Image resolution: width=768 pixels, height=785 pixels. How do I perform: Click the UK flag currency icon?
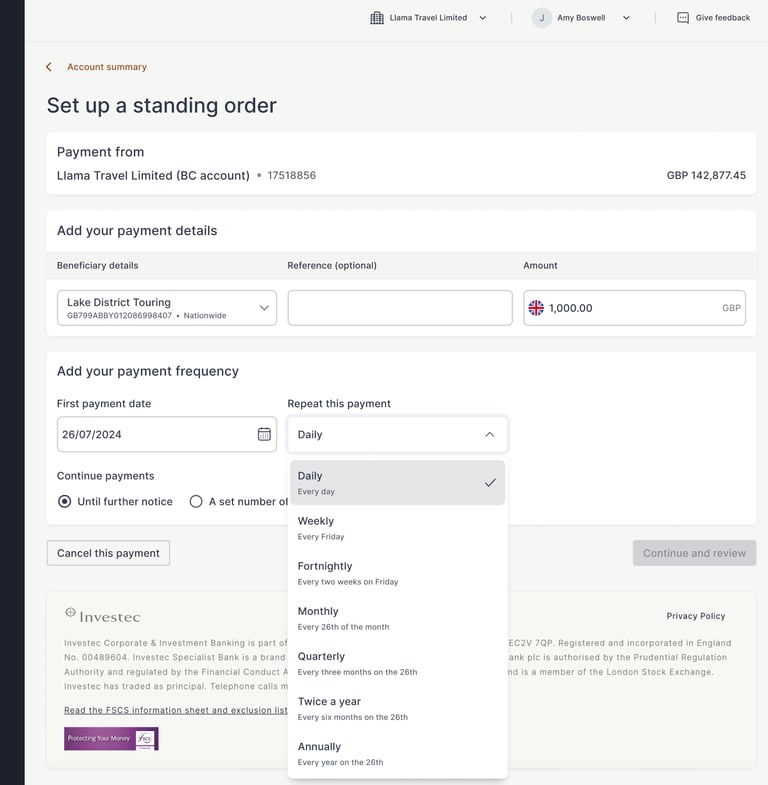[x=536, y=308]
